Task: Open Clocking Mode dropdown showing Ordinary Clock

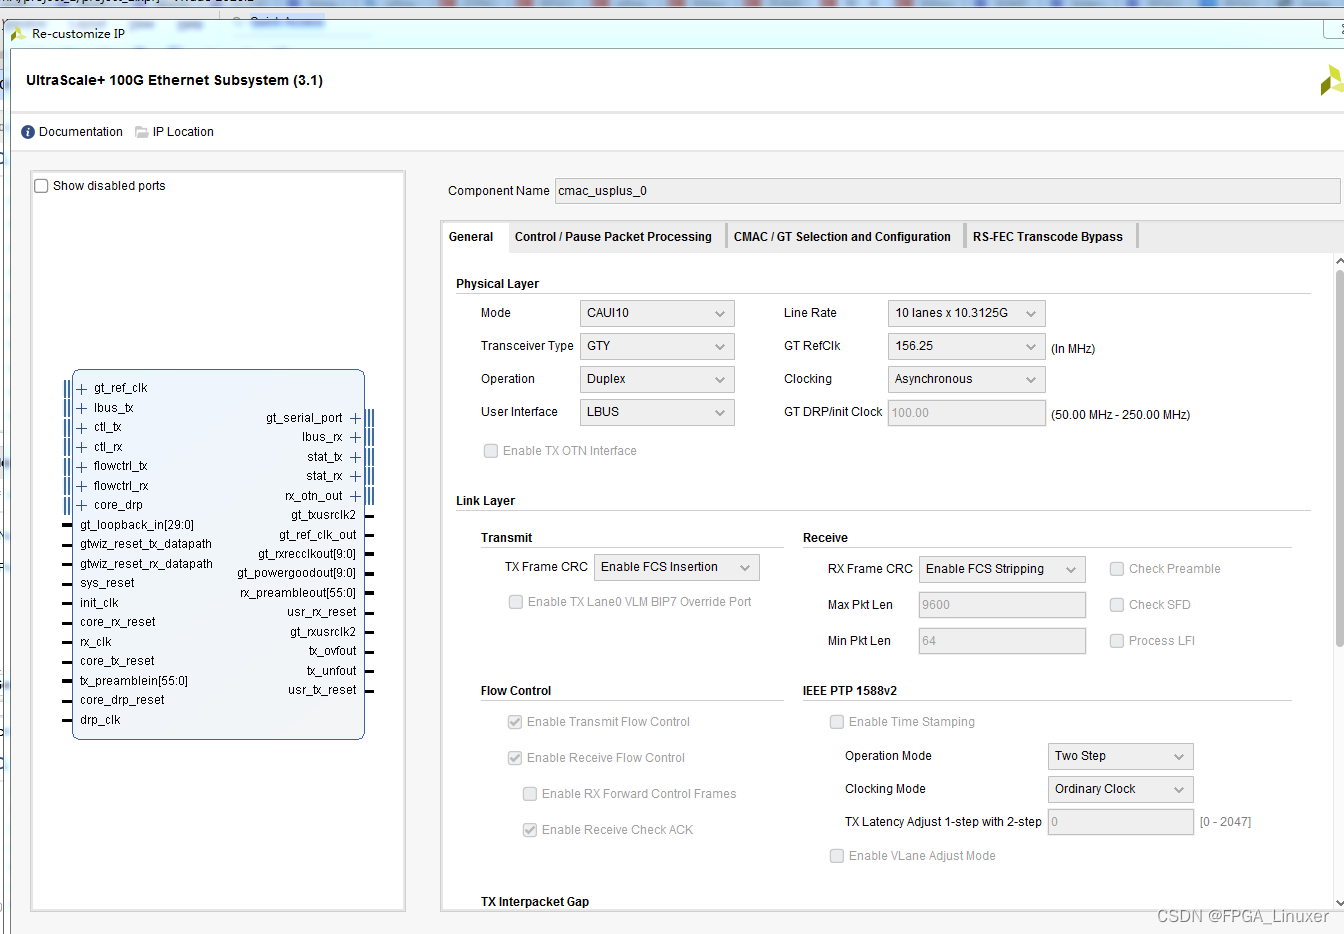Action: click(1121, 789)
